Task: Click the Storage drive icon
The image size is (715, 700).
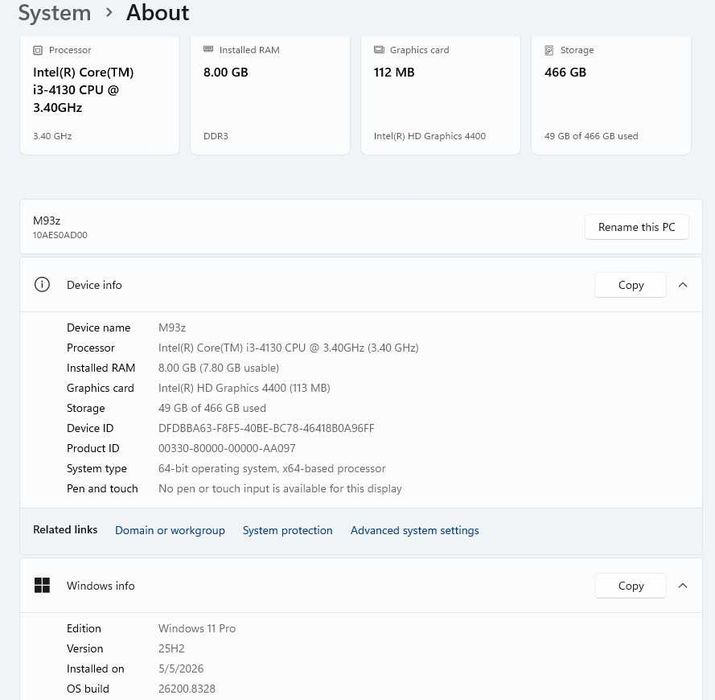Action: pos(549,50)
